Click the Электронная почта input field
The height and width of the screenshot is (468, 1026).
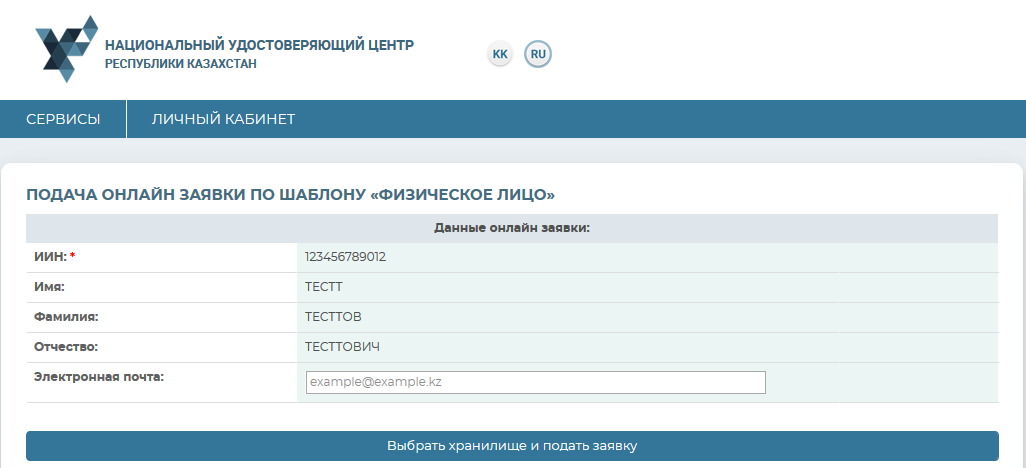point(535,382)
